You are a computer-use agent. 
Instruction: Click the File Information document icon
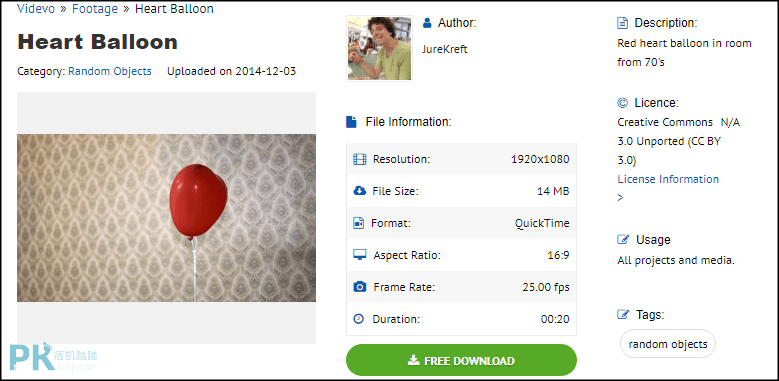click(351, 122)
